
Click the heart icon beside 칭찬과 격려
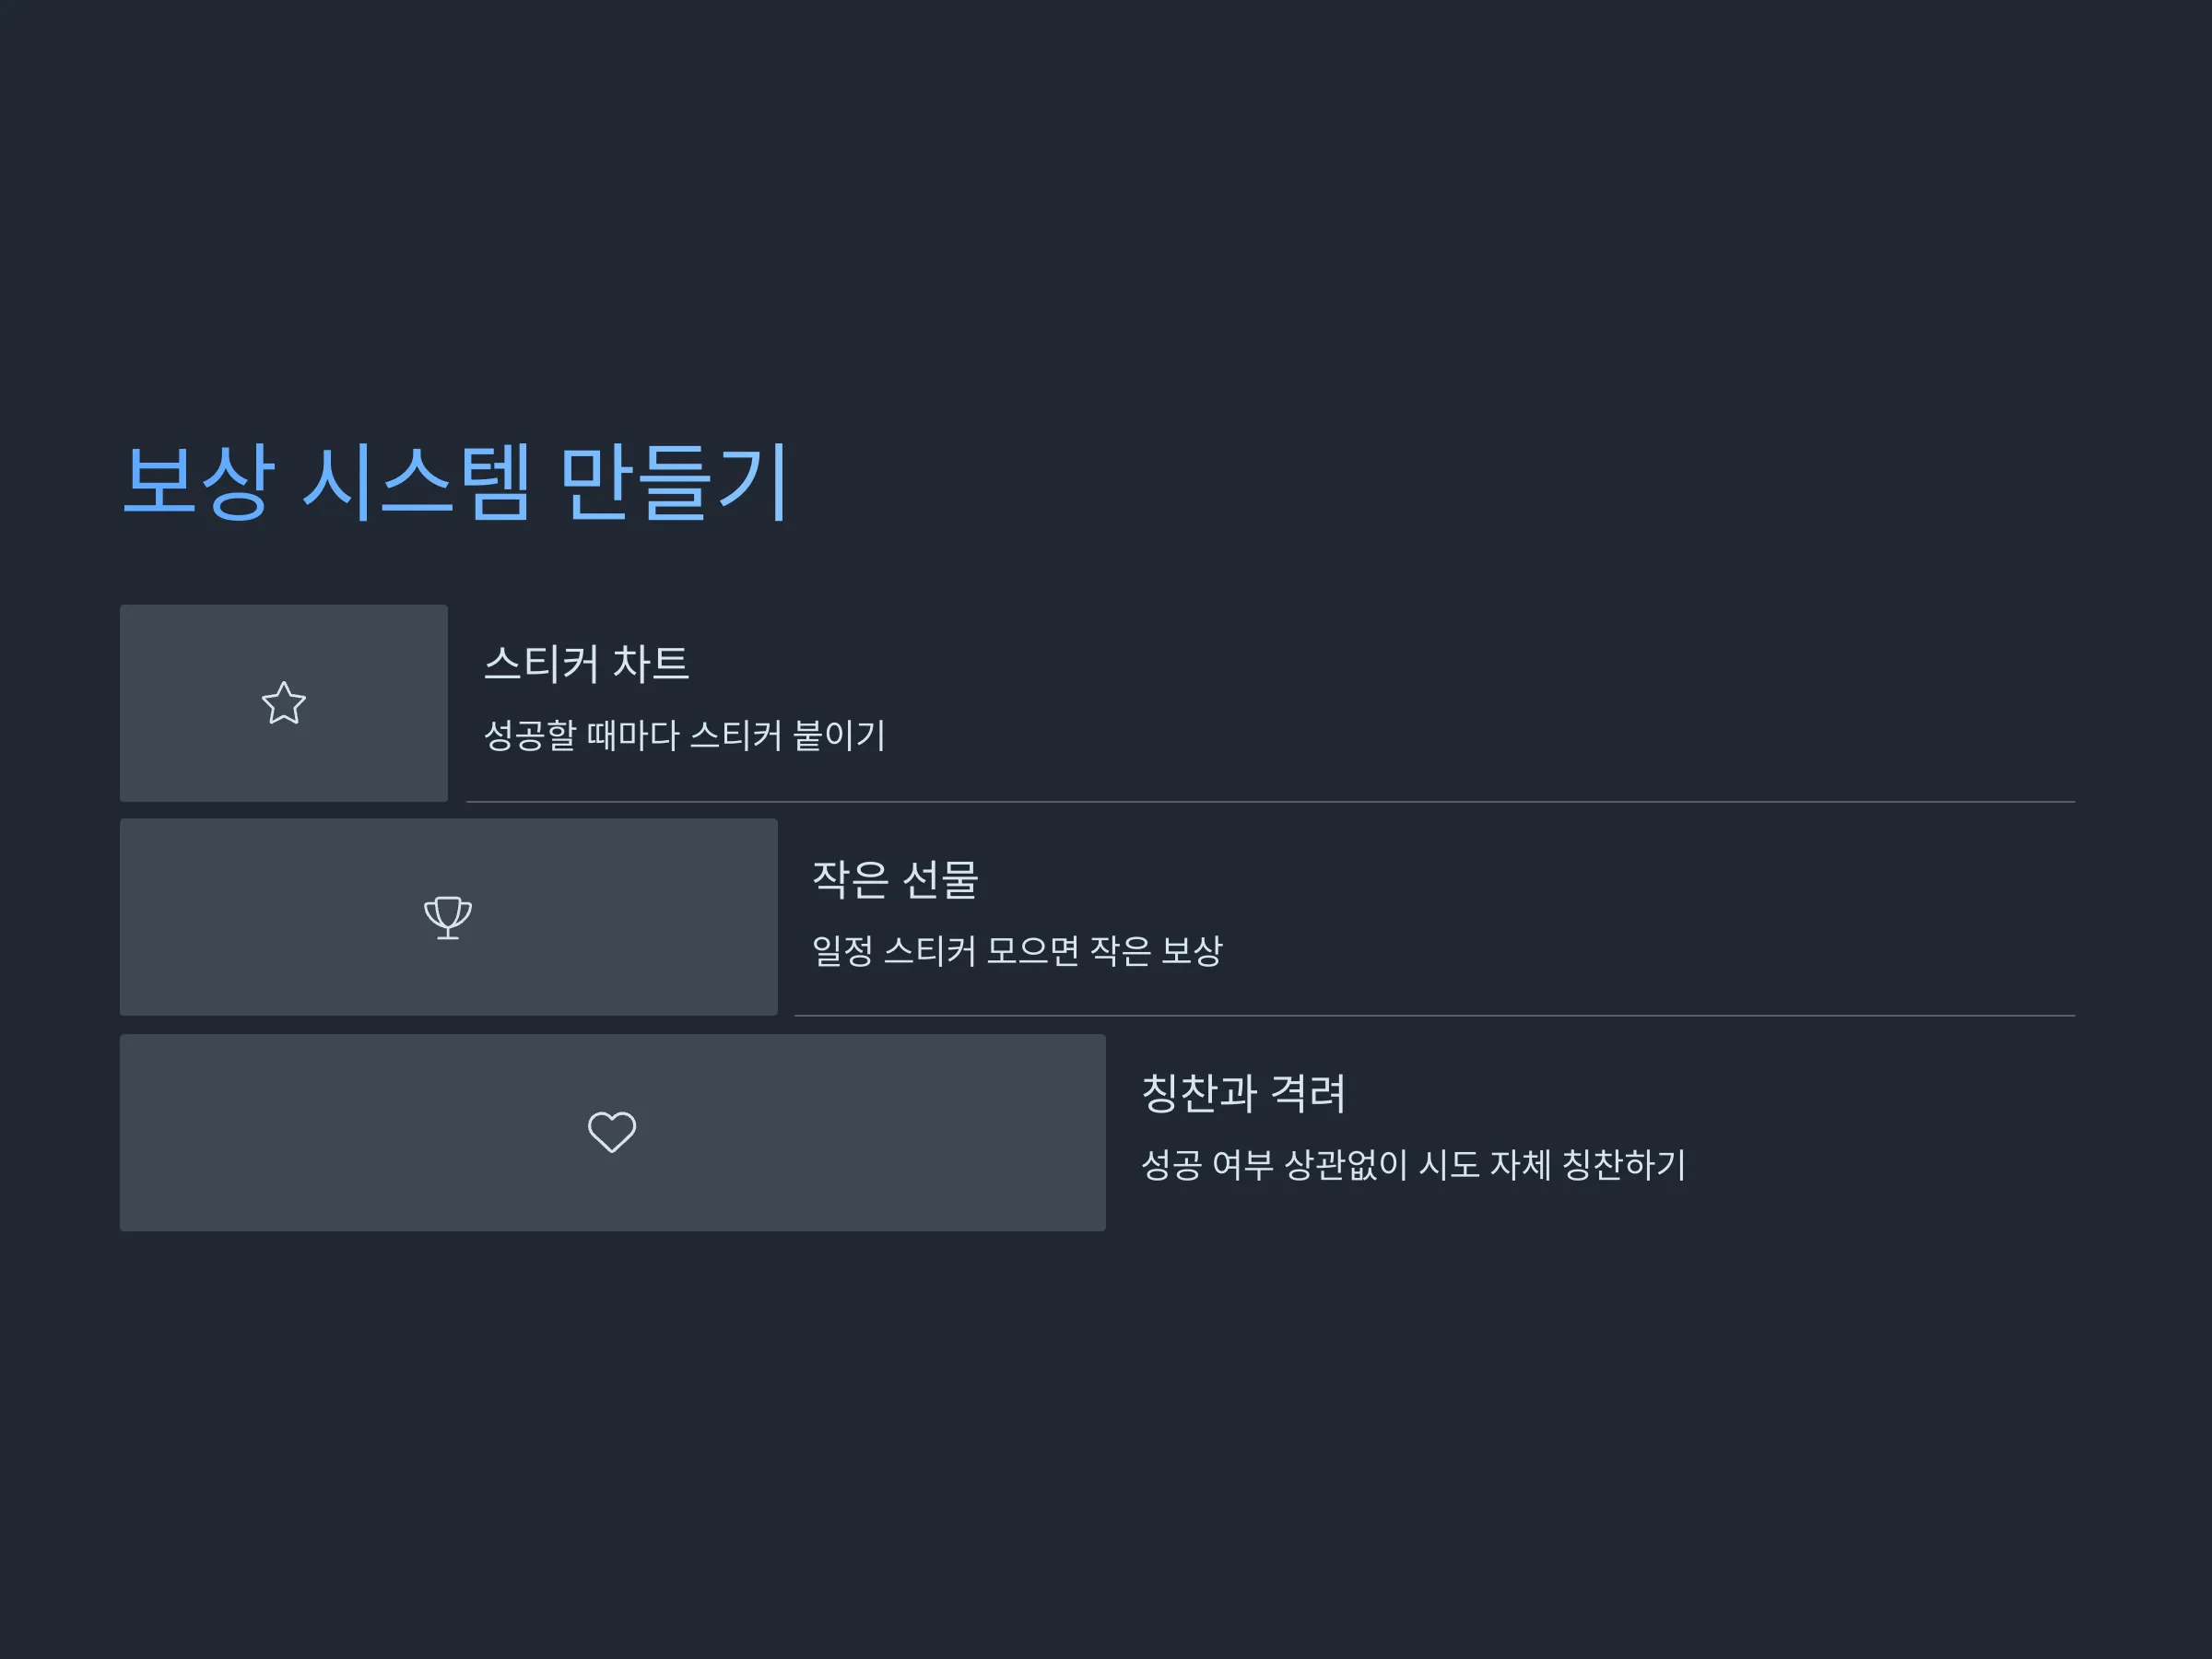pyautogui.click(x=612, y=1132)
